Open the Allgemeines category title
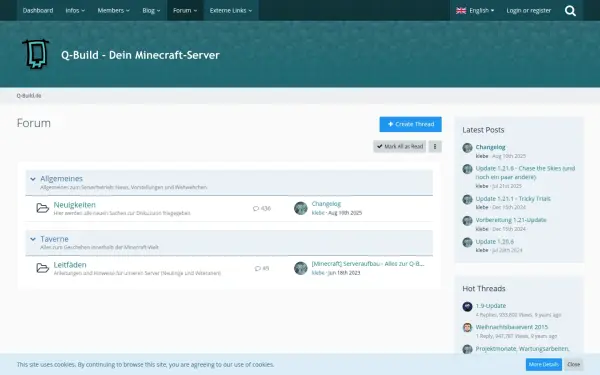The height and width of the screenshot is (375, 600). [x=61, y=179]
